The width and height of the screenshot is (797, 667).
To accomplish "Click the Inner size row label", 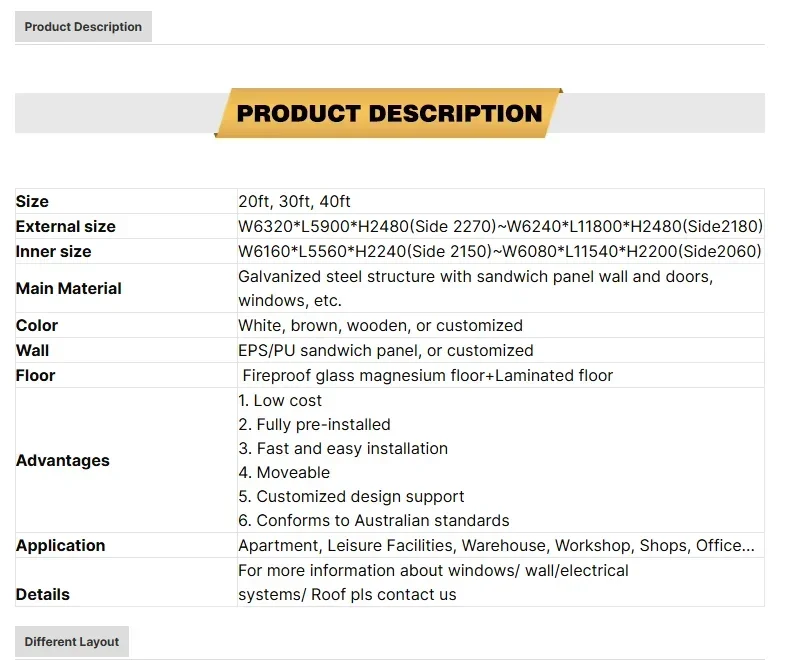I will [x=54, y=251].
